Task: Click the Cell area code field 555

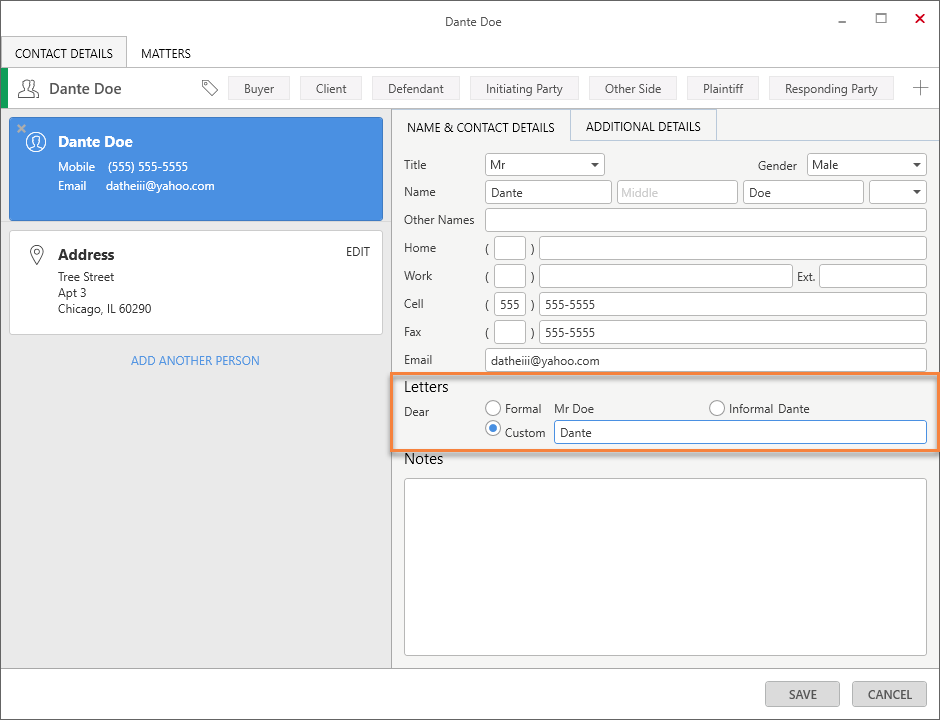Action: (510, 305)
